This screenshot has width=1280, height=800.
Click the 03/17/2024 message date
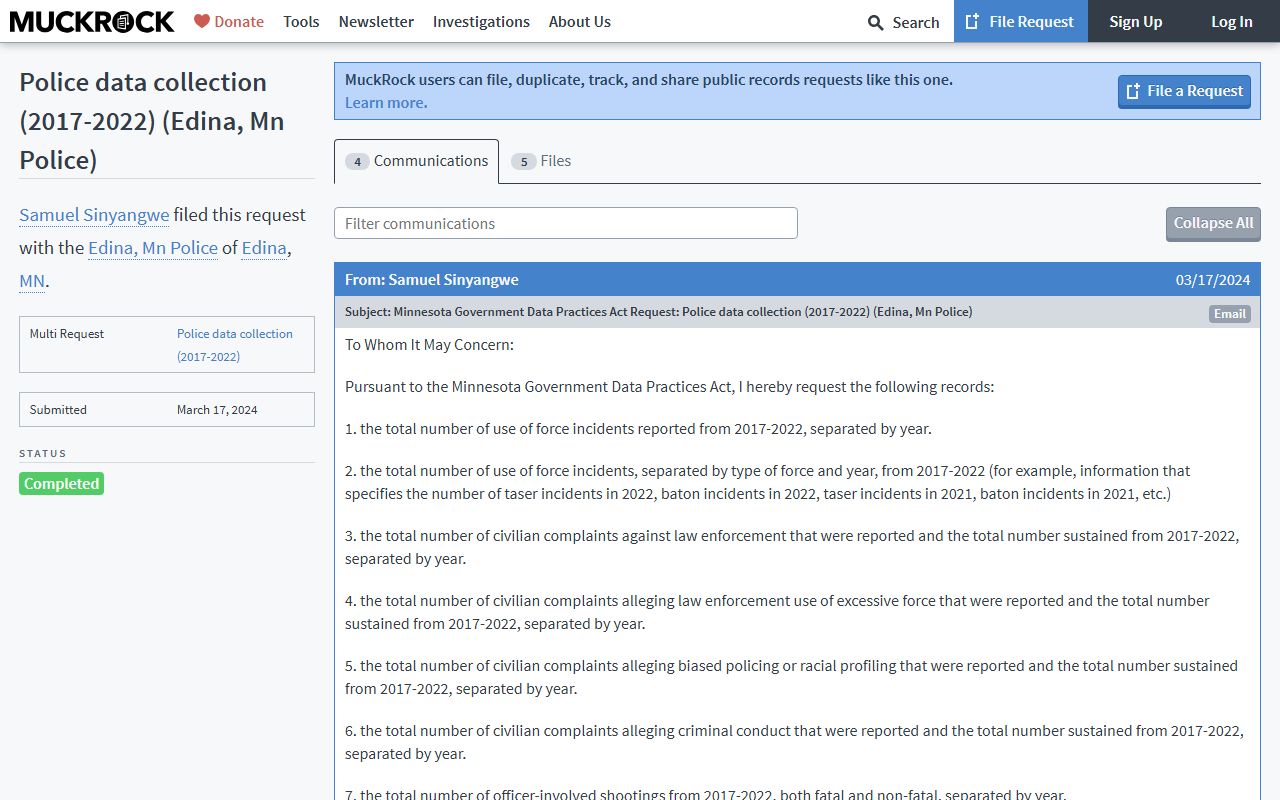pos(1213,280)
